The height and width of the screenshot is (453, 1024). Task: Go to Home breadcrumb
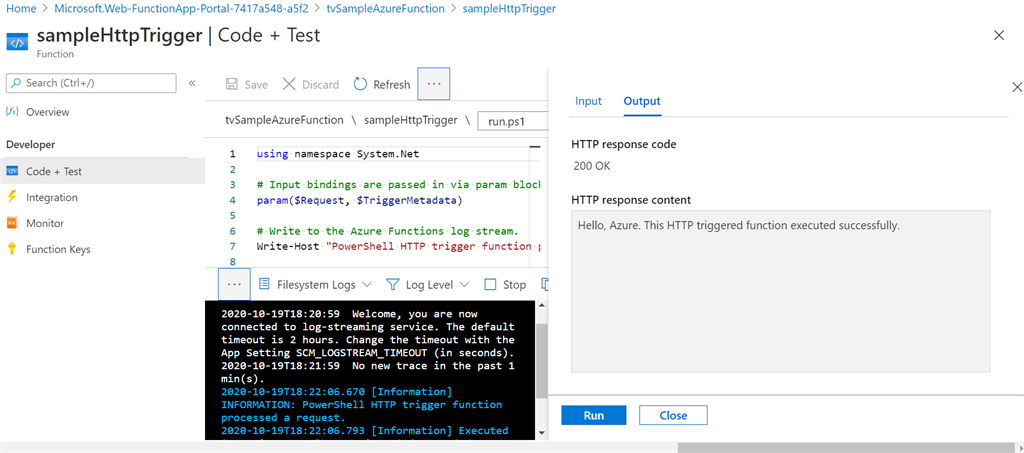click(20, 9)
